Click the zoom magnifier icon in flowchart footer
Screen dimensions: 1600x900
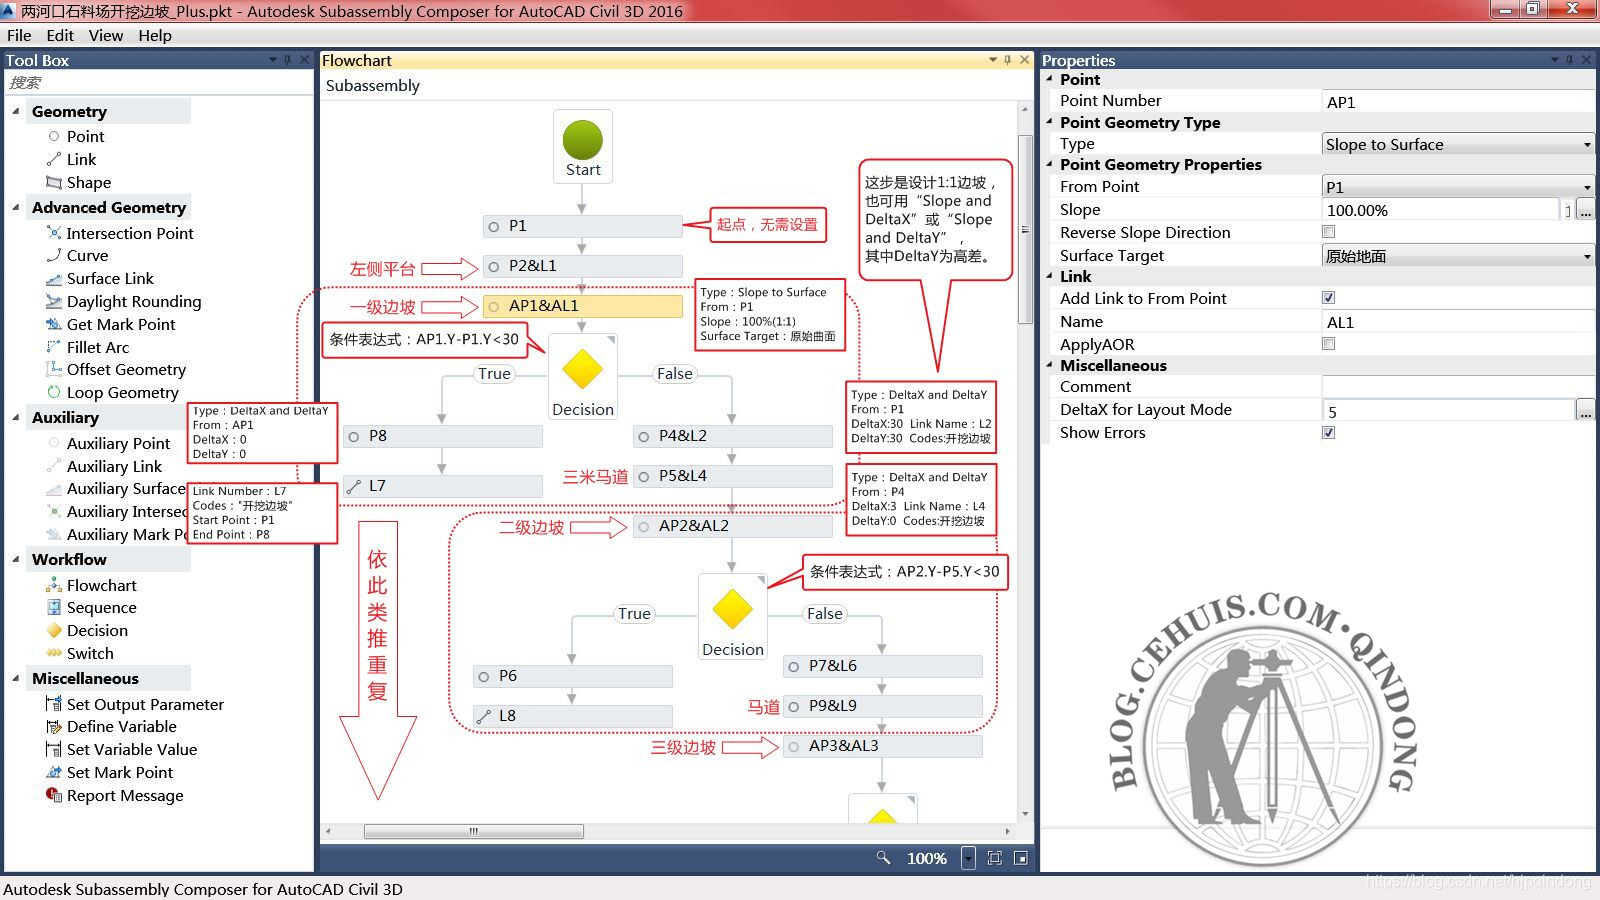coord(883,858)
